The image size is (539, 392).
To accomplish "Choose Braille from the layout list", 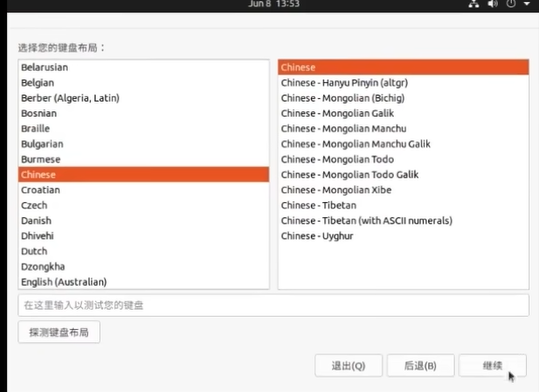I will pyautogui.click(x=144, y=129).
